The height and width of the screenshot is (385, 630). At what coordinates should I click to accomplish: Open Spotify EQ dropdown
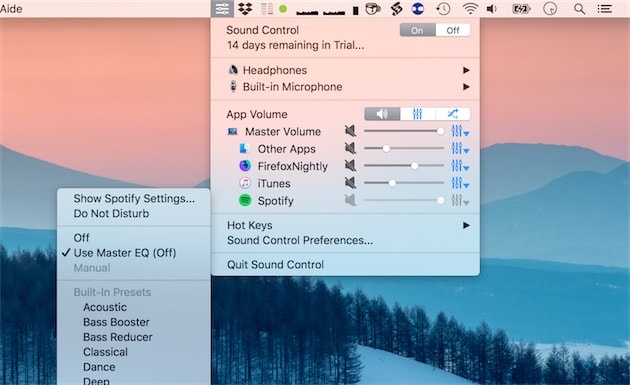coord(460,200)
